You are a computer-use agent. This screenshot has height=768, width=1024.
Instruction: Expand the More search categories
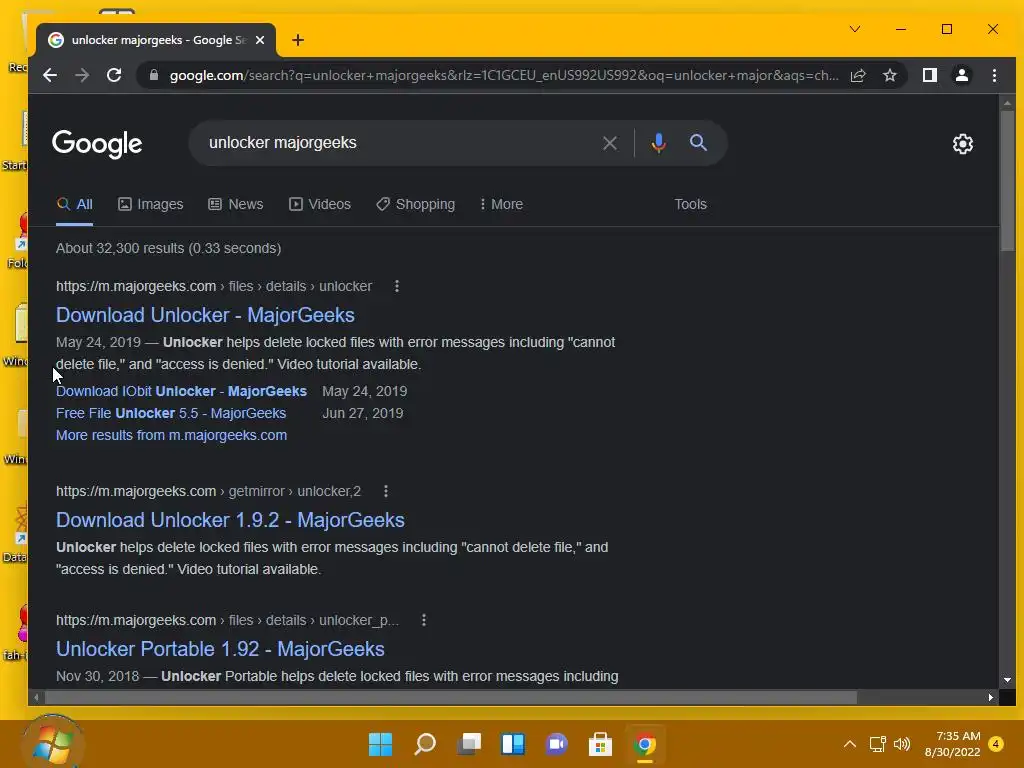pyautogui.click(x=502, y=204)
